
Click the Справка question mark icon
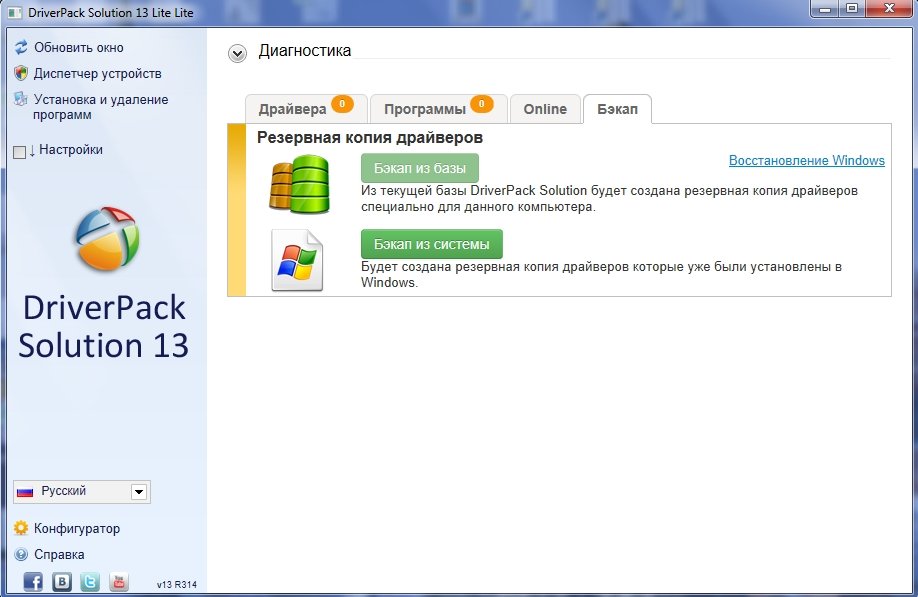[21, 554]
